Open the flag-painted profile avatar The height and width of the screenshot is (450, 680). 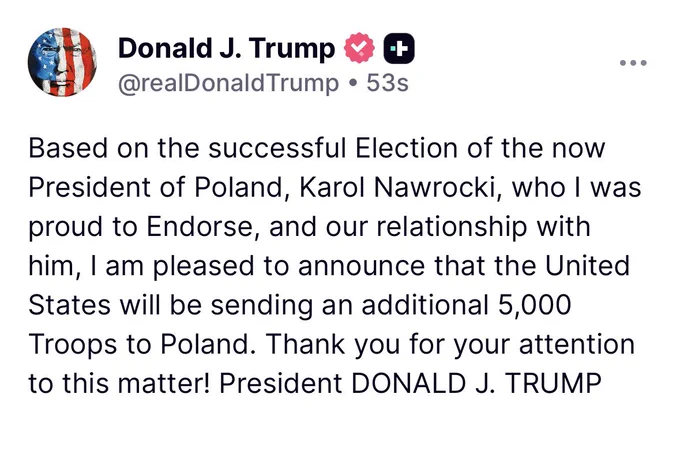[x=62, y=62]
